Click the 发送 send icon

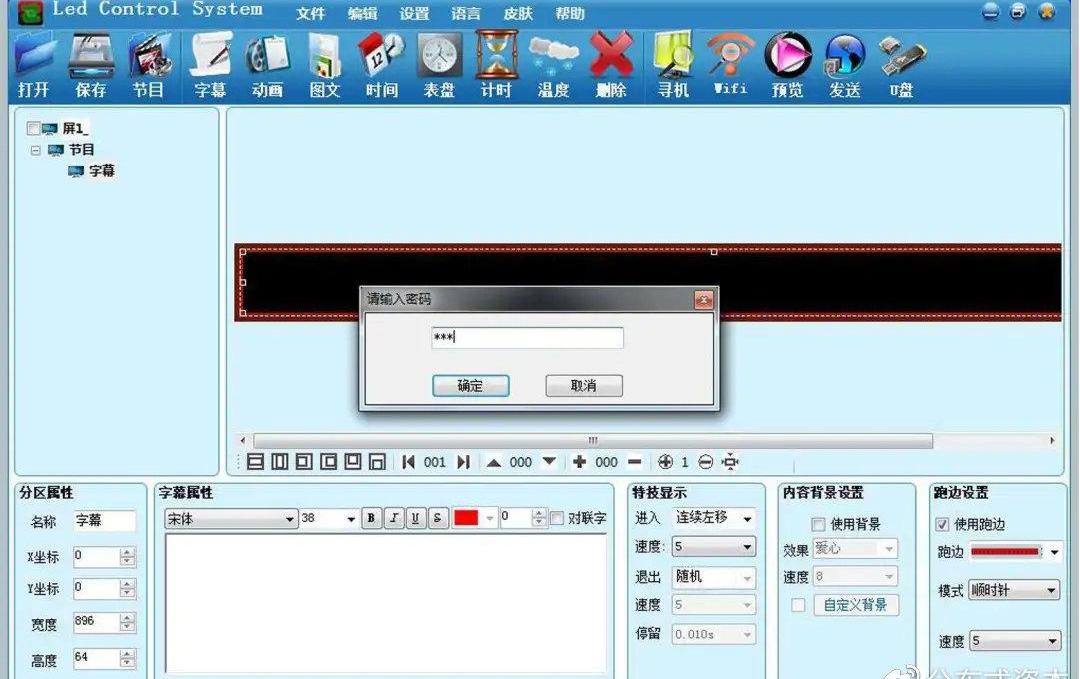[845, 64]
